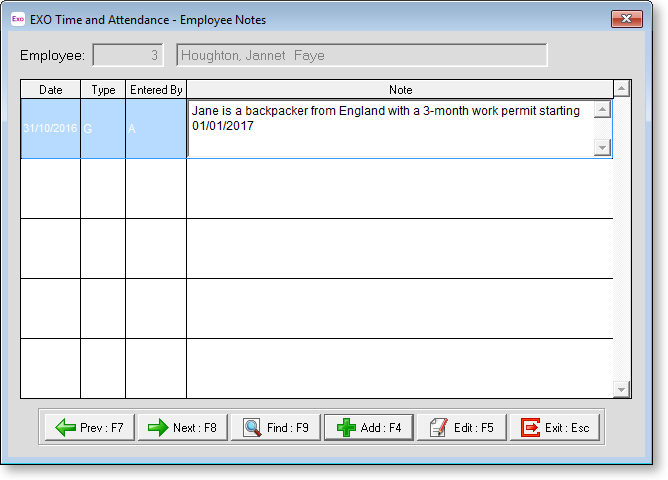
Task: Click the green Prev arrow icon
Action: (x=66, y=428)
